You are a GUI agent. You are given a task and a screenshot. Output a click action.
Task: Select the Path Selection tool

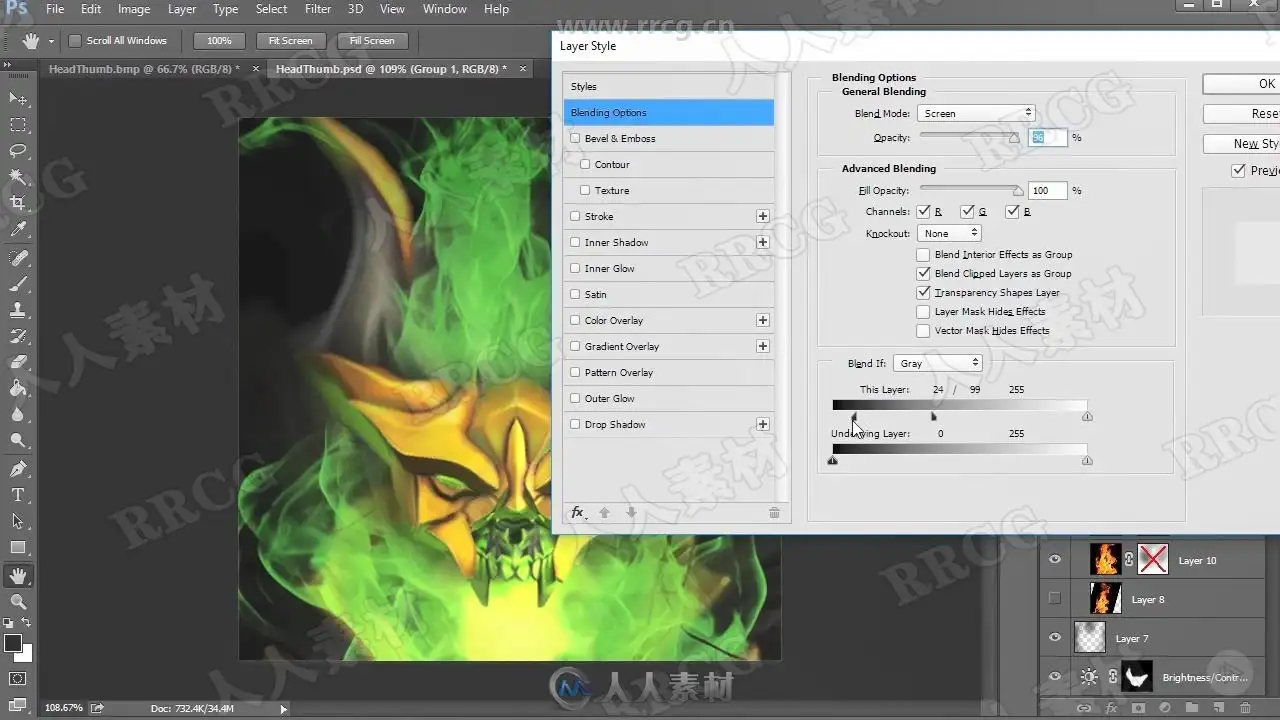18,521
